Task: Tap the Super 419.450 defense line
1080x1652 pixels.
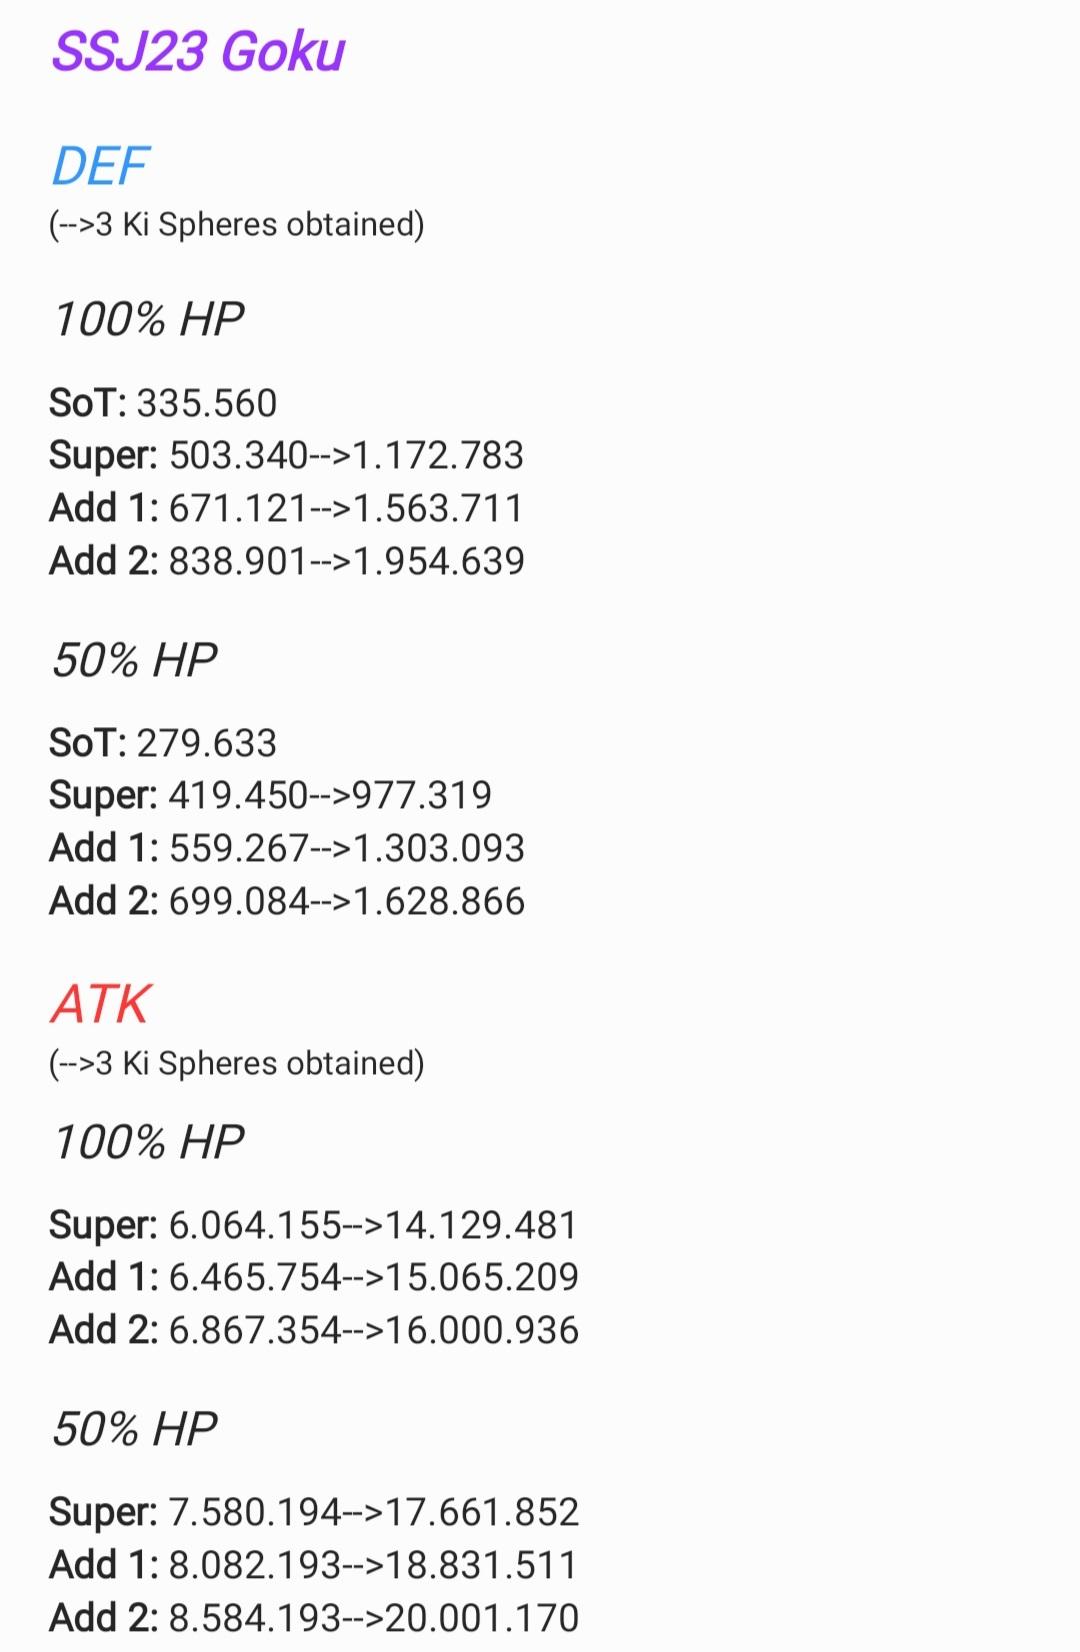Action: point(270,796)
